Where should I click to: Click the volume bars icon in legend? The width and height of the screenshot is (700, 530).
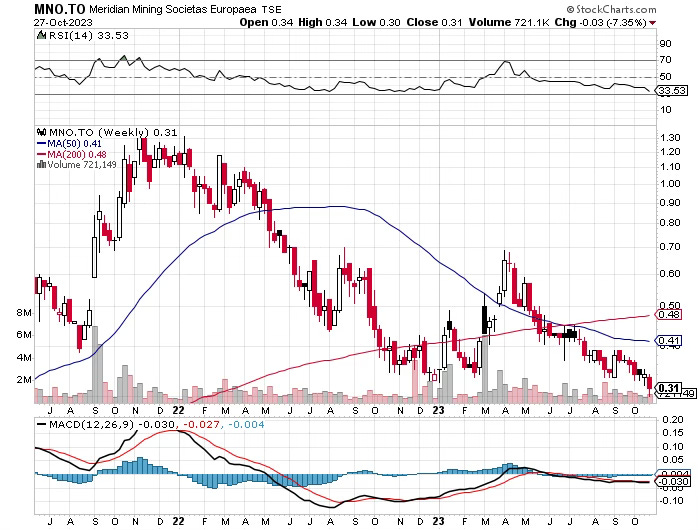click(42, 164)
